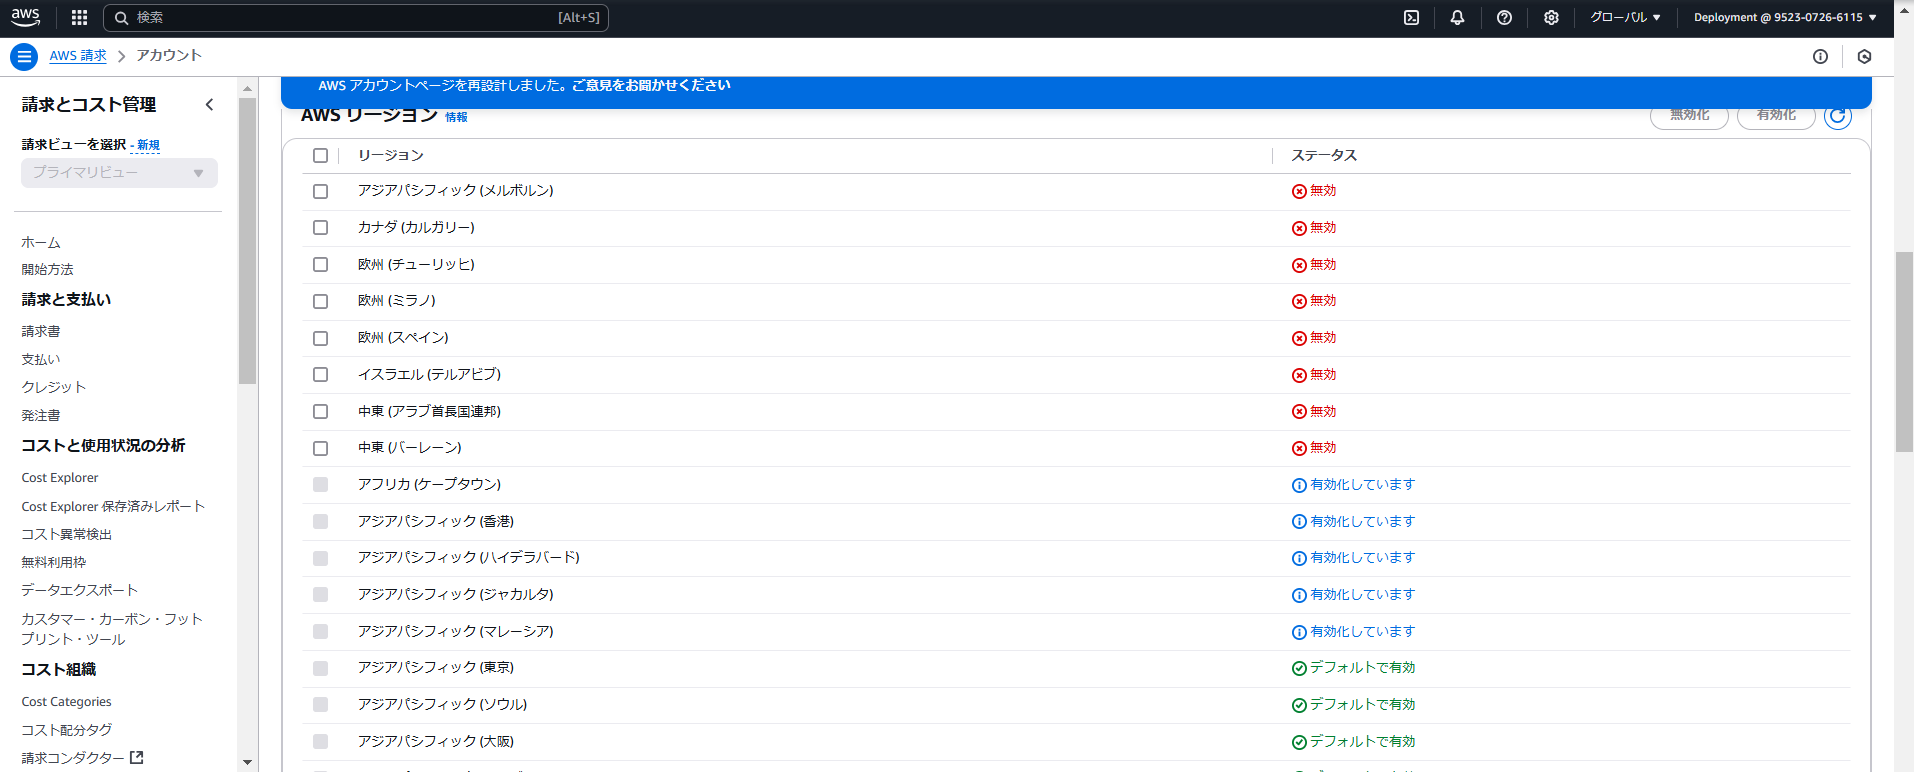Click the 有効化 button

click(1776, 115)
